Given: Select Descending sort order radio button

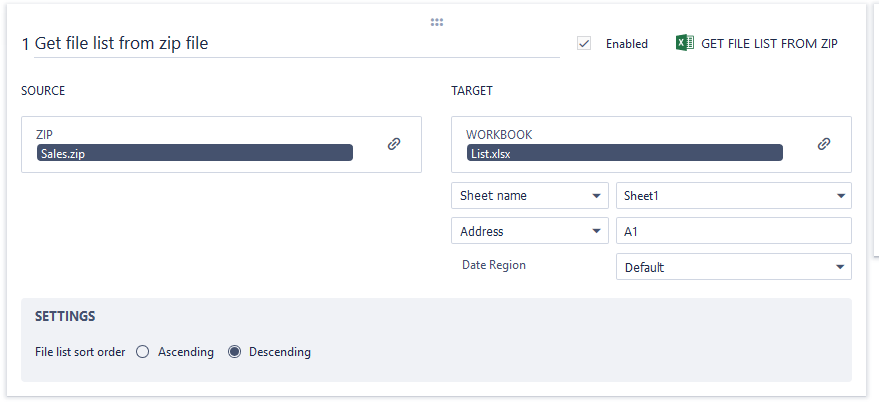Looking at the screenshot, I should [235, 352].
